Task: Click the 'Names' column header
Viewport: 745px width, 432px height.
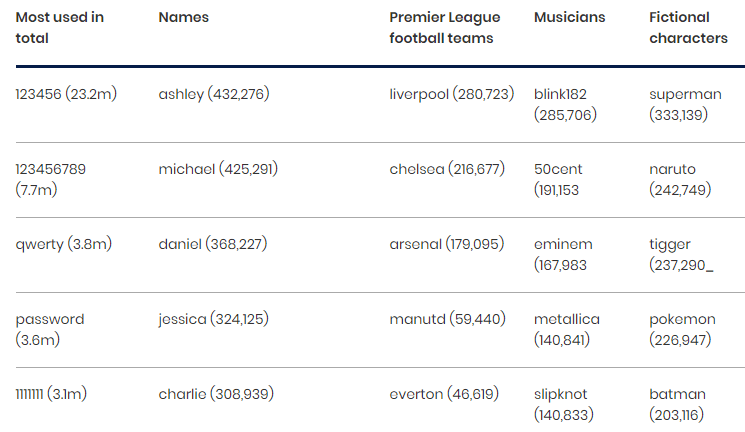Action: coord(183,18)
